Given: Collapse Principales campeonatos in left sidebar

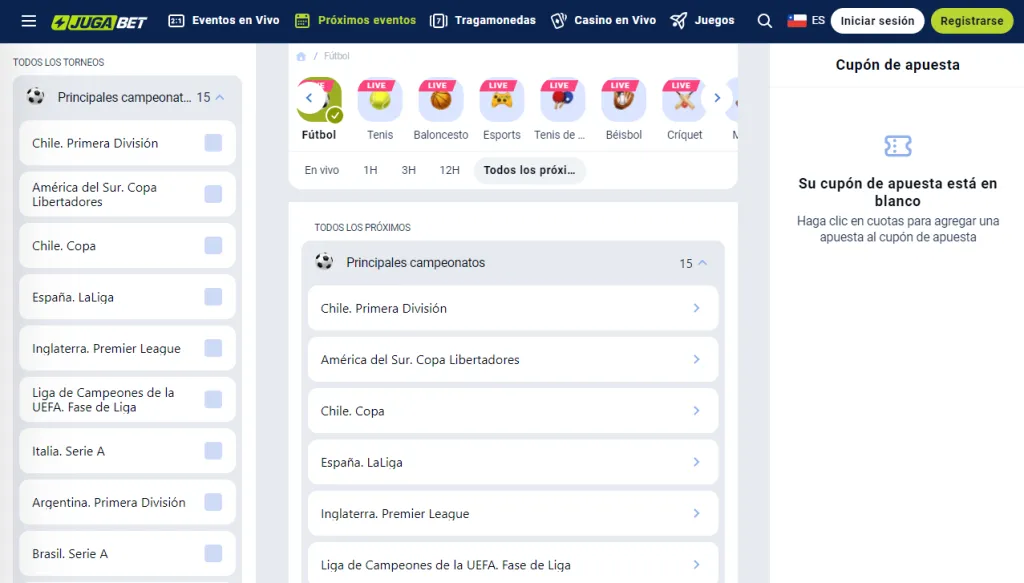Looking at the screenshot, I should (x=220, y=97).
